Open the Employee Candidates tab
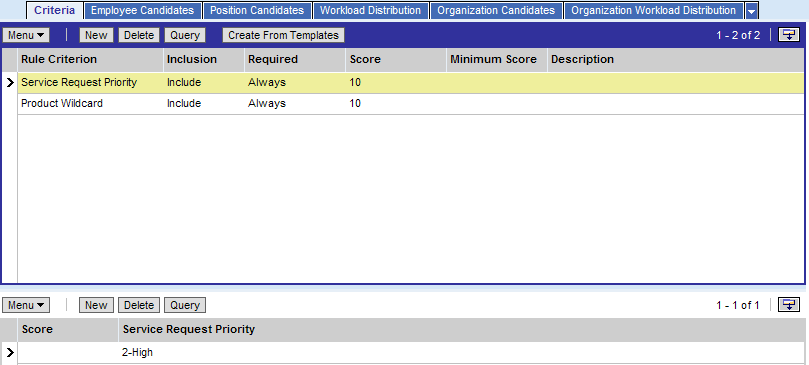809x365 pixels. tap(142, 10)
